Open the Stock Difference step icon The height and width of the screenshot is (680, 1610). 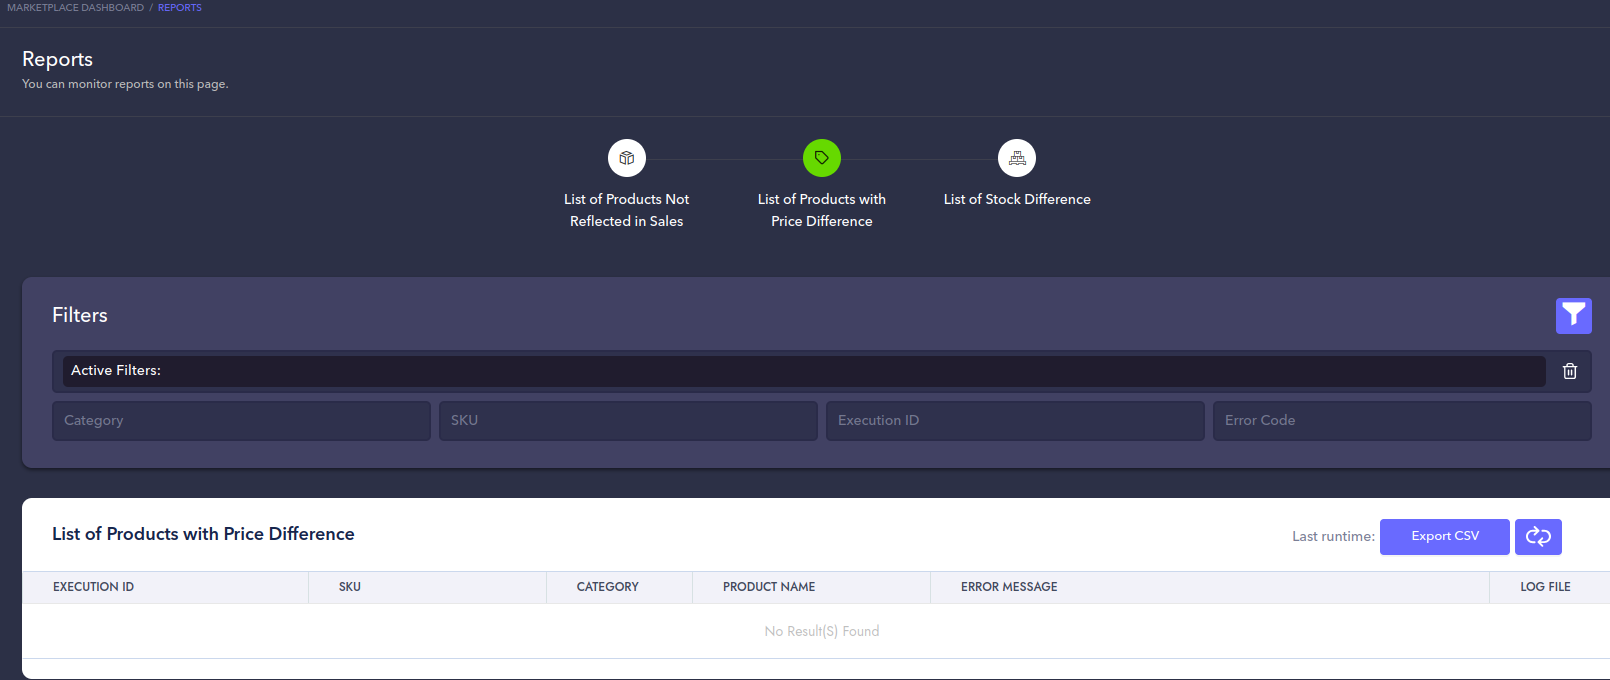coord(1016,158)
